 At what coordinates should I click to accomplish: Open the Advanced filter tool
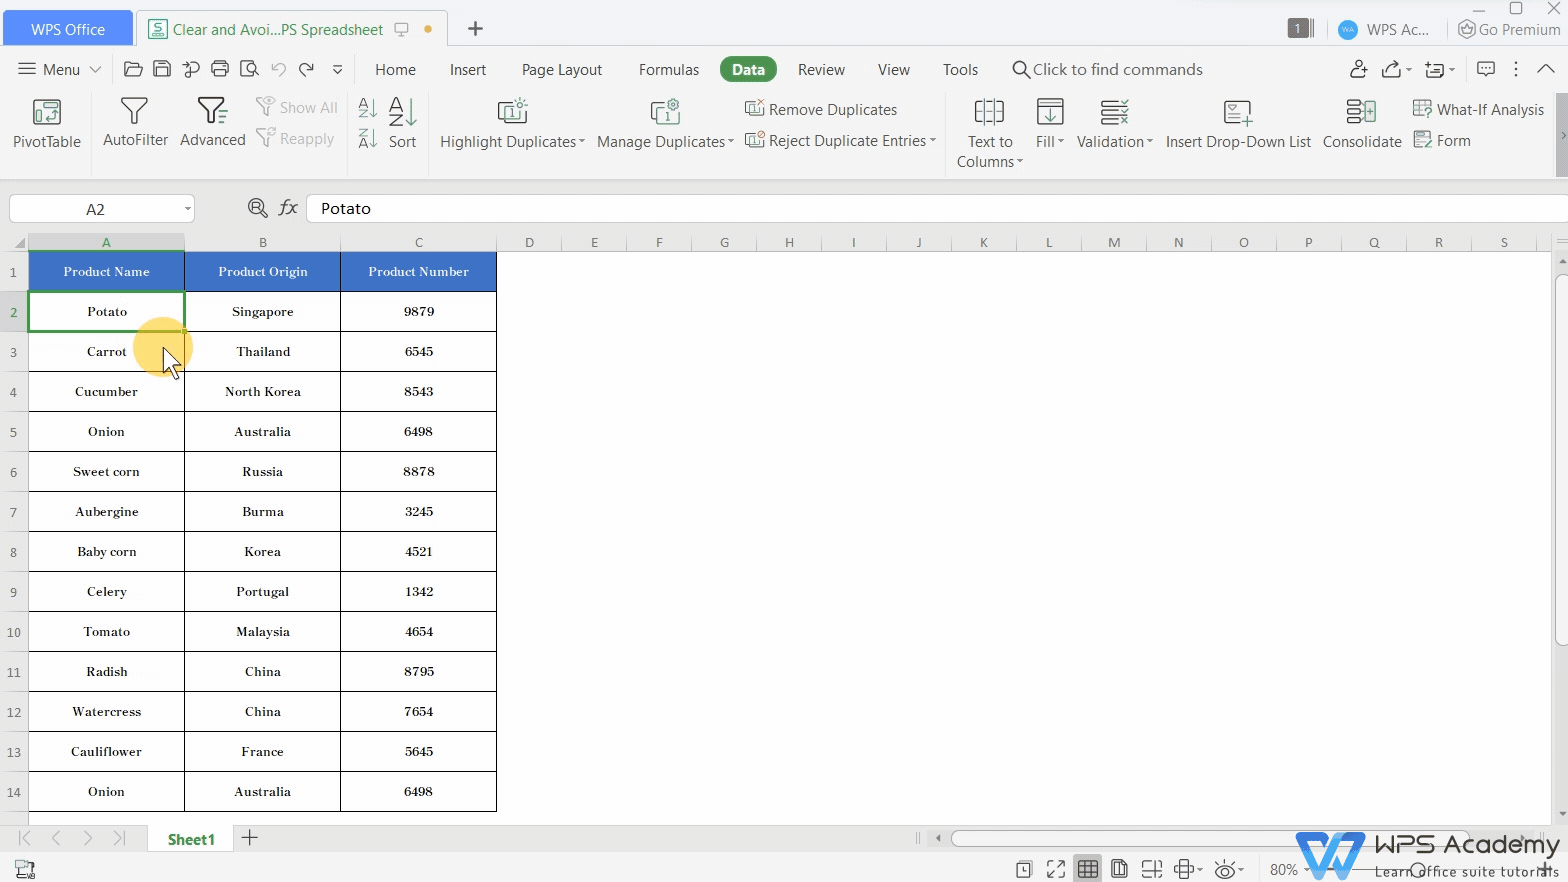[212, 112]
